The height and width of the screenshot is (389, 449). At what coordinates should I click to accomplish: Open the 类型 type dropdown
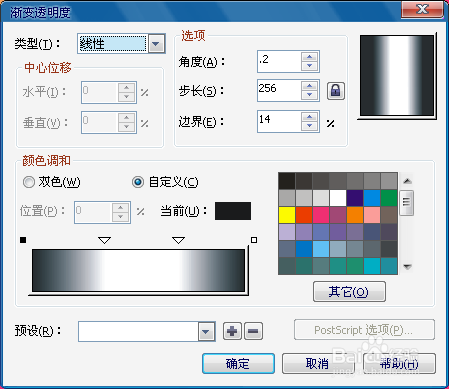click(x=156, y=44)
